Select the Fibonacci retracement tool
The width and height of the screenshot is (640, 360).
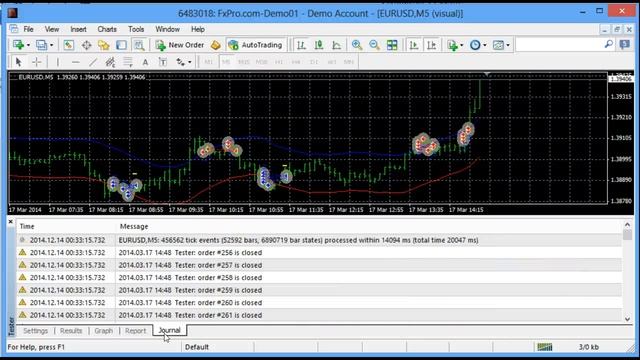(x=128, y=62)
